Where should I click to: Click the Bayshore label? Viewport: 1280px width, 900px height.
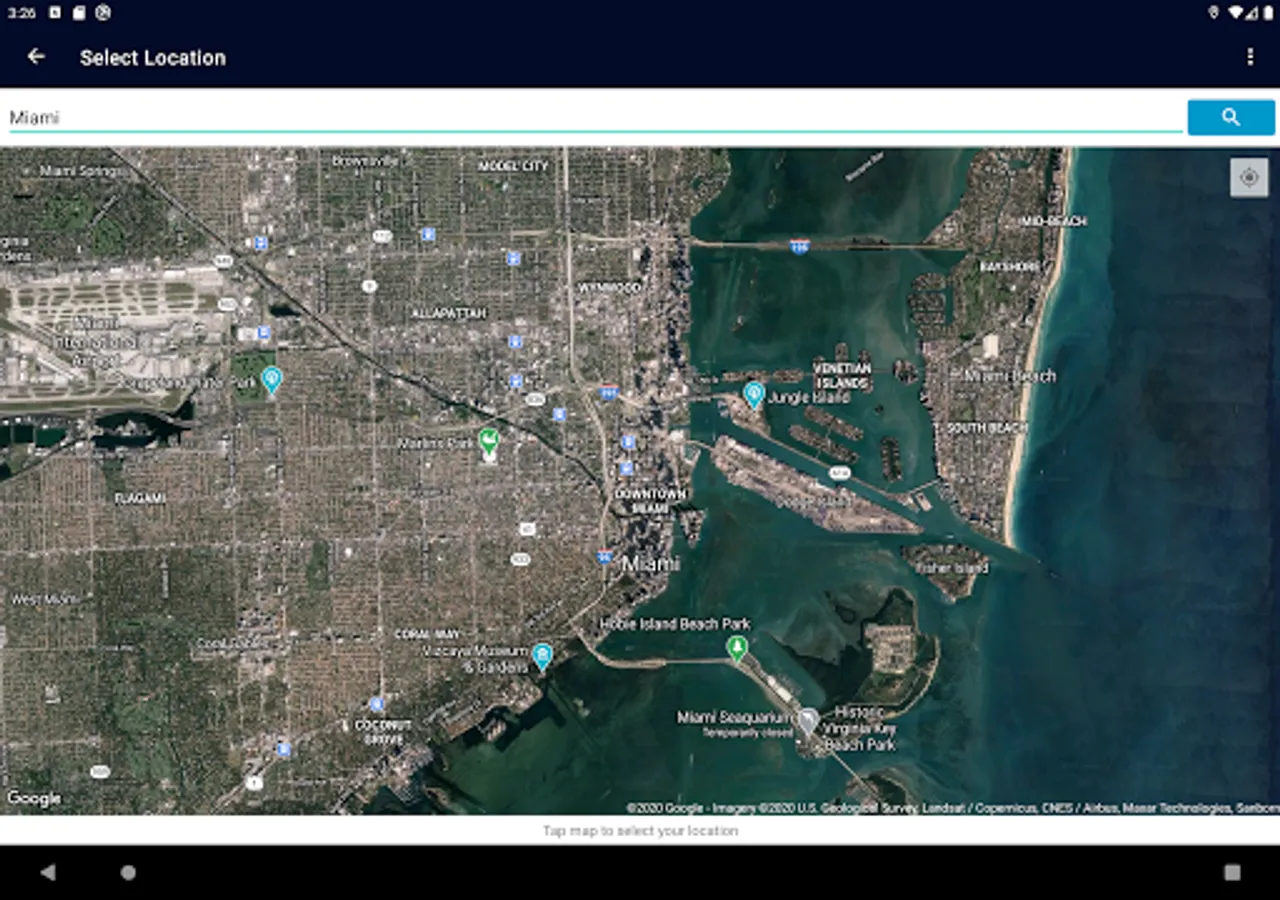tap(1010, 267)
